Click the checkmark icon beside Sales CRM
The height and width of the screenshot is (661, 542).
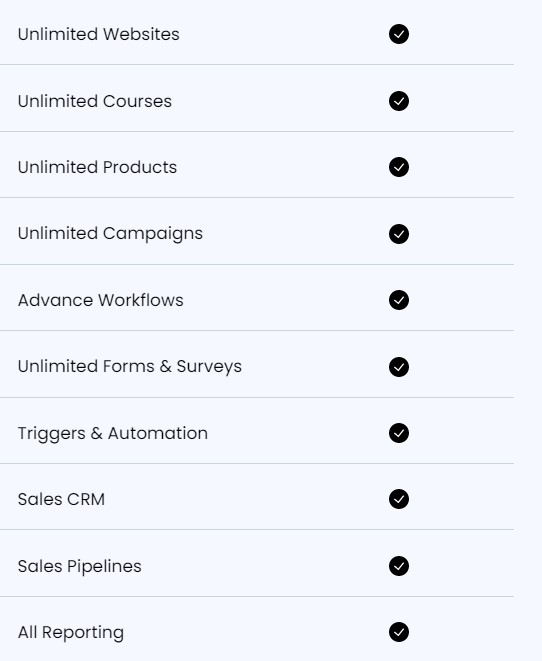click(x=399, y=499)
